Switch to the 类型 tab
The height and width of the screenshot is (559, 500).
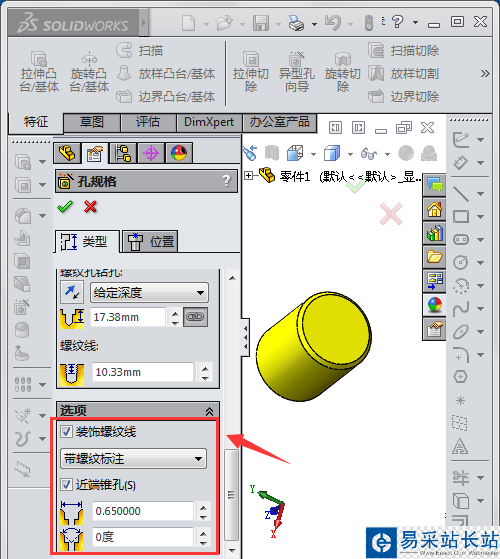pos(88,241)
